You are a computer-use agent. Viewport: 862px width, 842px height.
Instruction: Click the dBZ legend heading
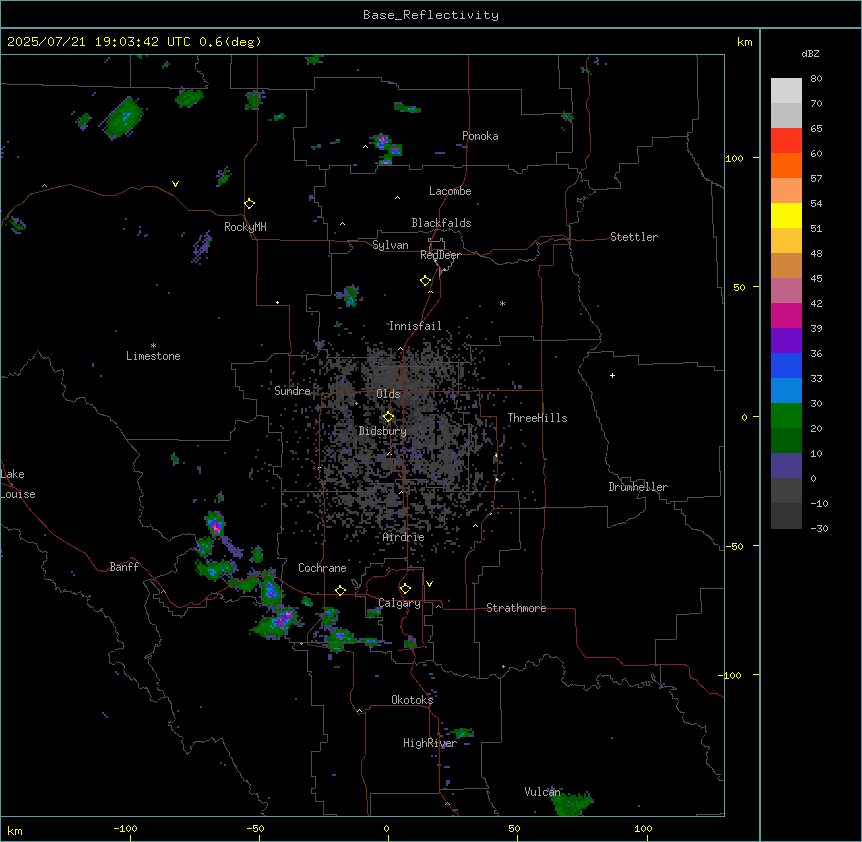click(810, 54)
